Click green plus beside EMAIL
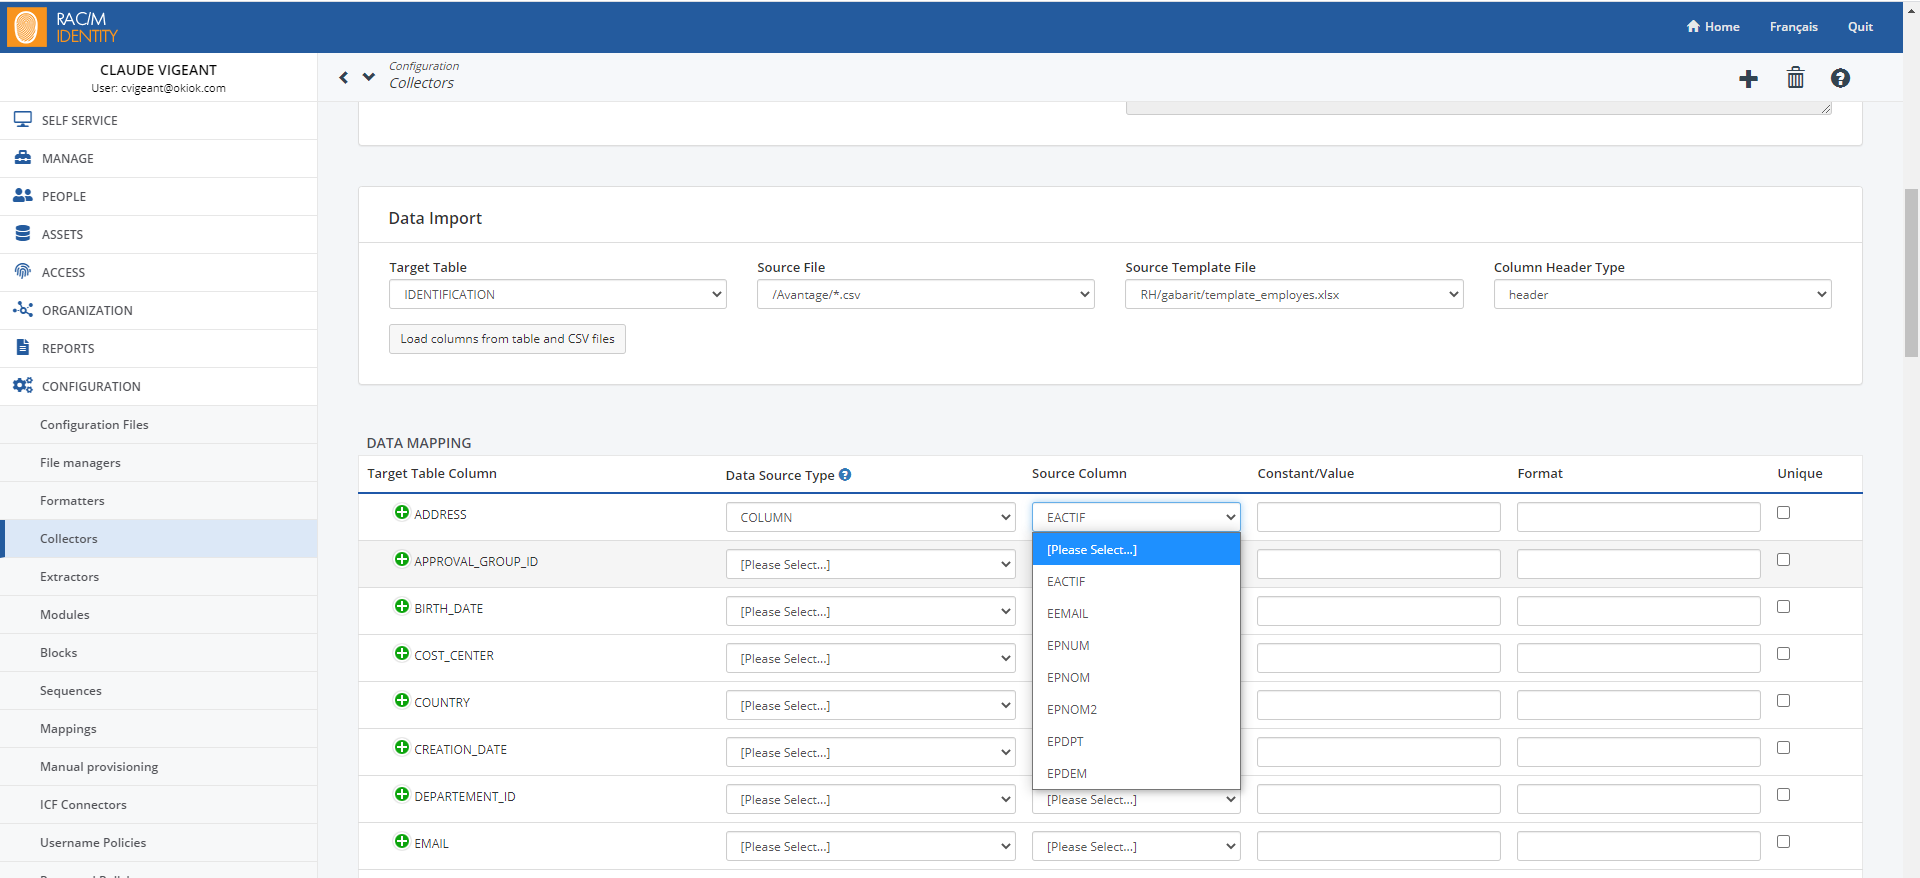Viewport: 1920px width, 878px height. pyautogui.click(x=402, y=842)
